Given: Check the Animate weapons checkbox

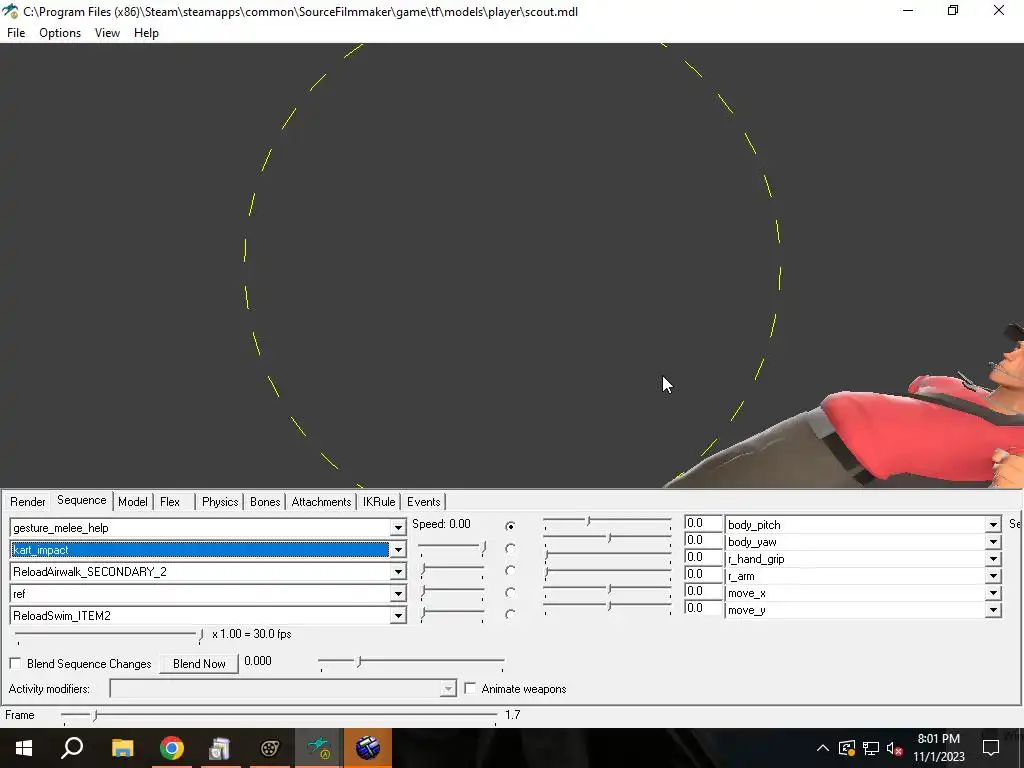Looking at the screenshot, I should [470, 688].
